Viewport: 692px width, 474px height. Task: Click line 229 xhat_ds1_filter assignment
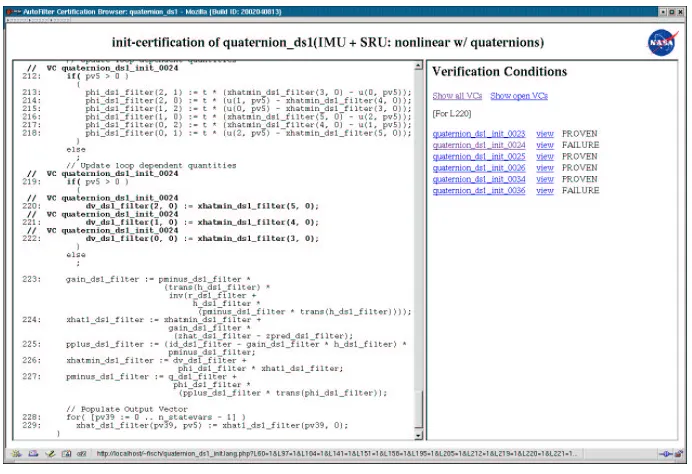point(212,425)
